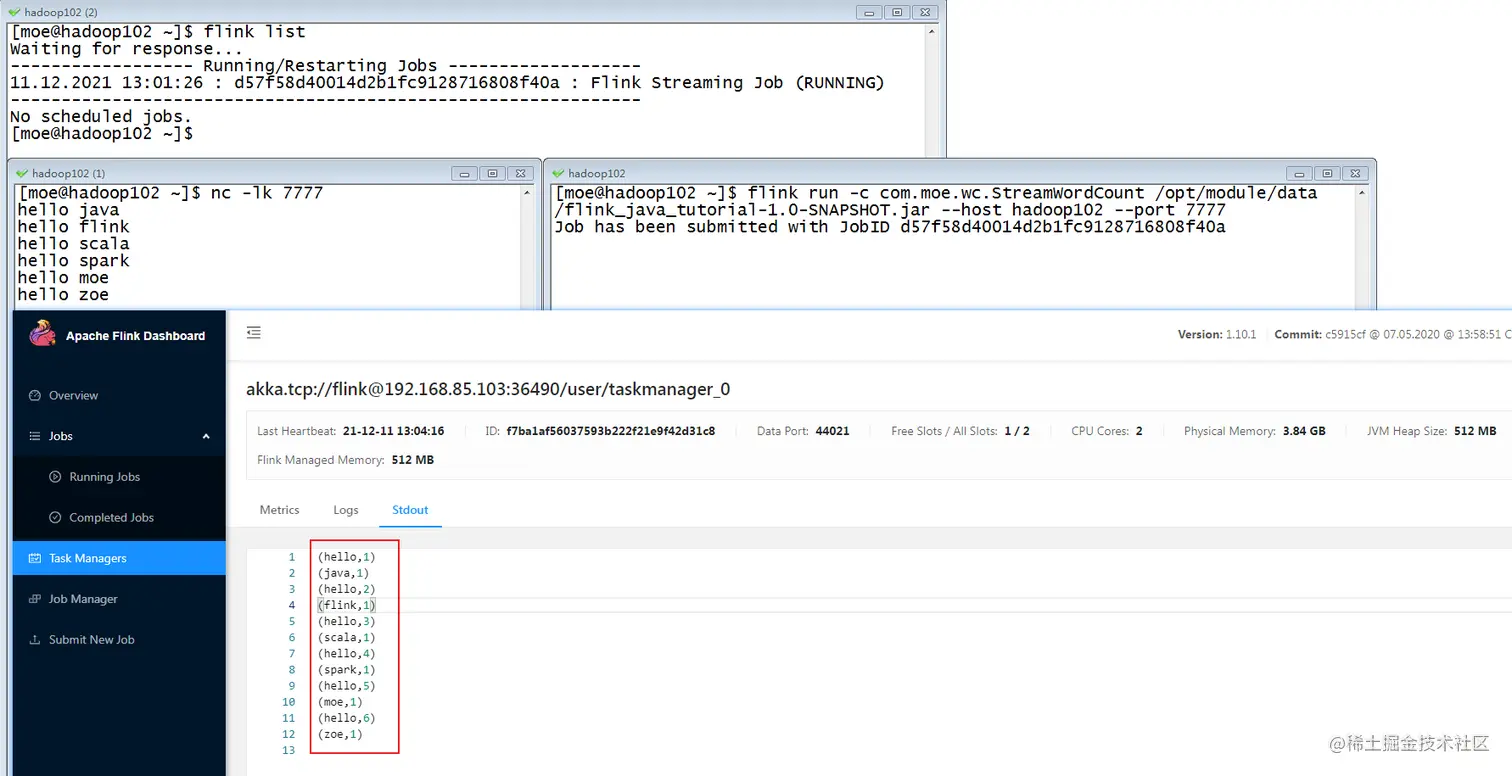Click the ID value f7ba1af56037593b222f21e9f42d31c8
Image resolution: width=1512 pixels, height=776 pixels.
tap(611, 431)
